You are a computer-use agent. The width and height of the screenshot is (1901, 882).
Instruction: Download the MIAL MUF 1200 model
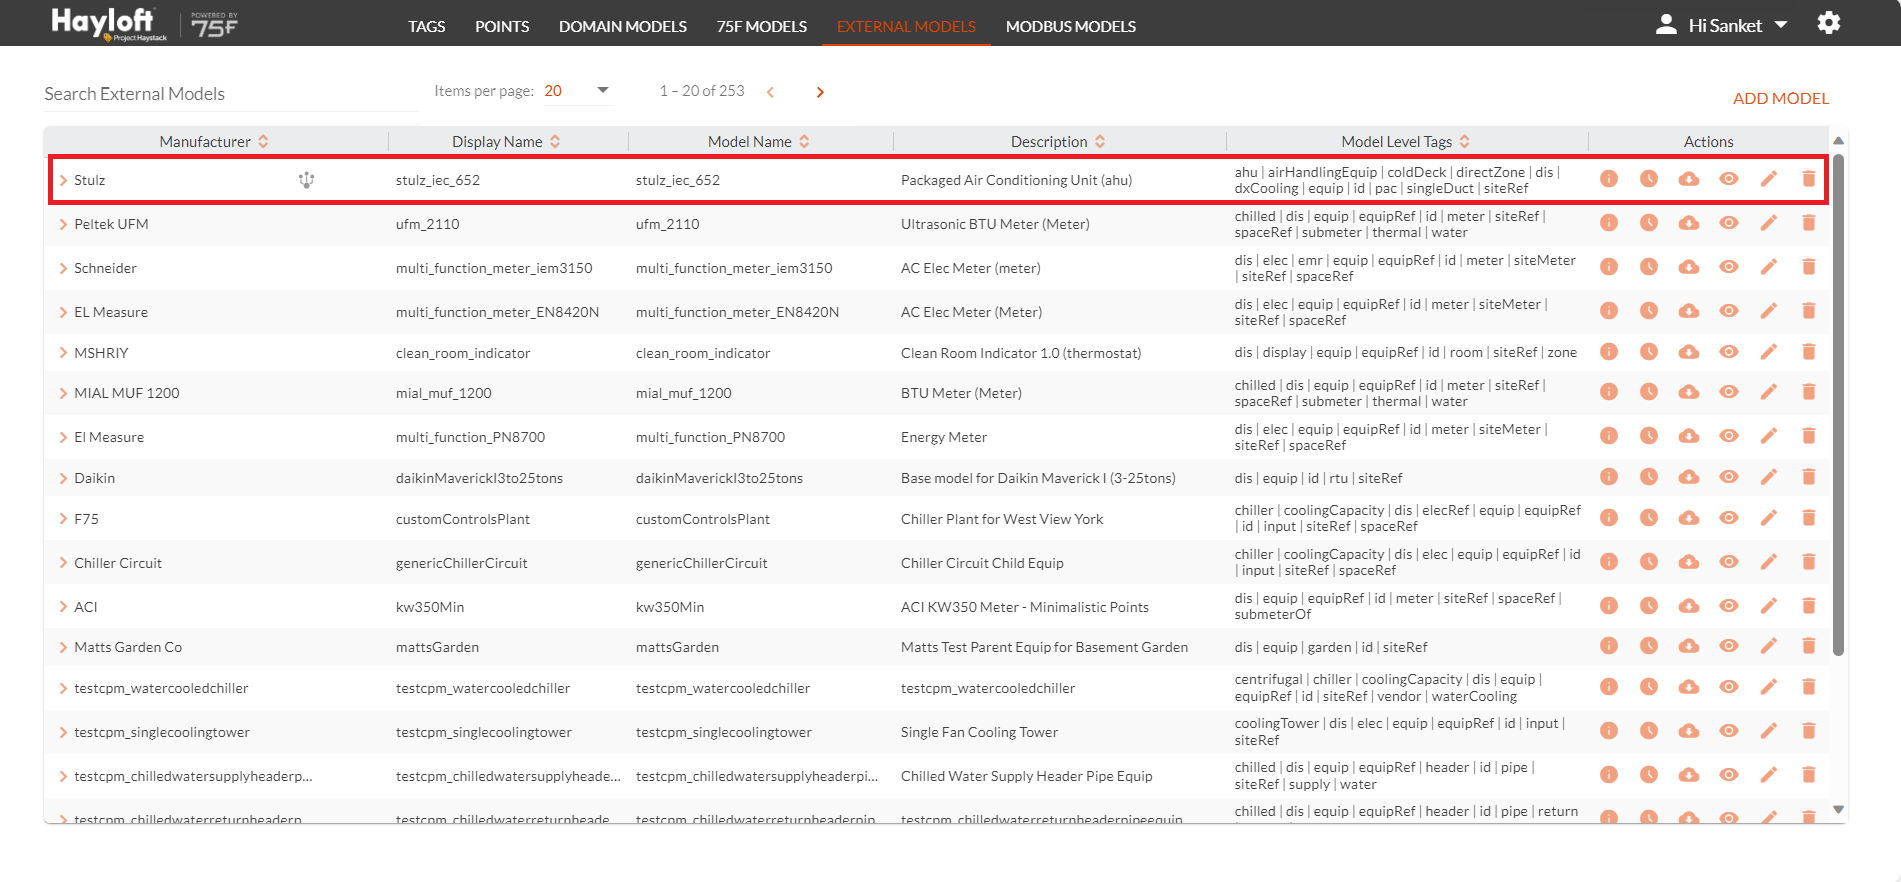click(x=1688, y=392)
